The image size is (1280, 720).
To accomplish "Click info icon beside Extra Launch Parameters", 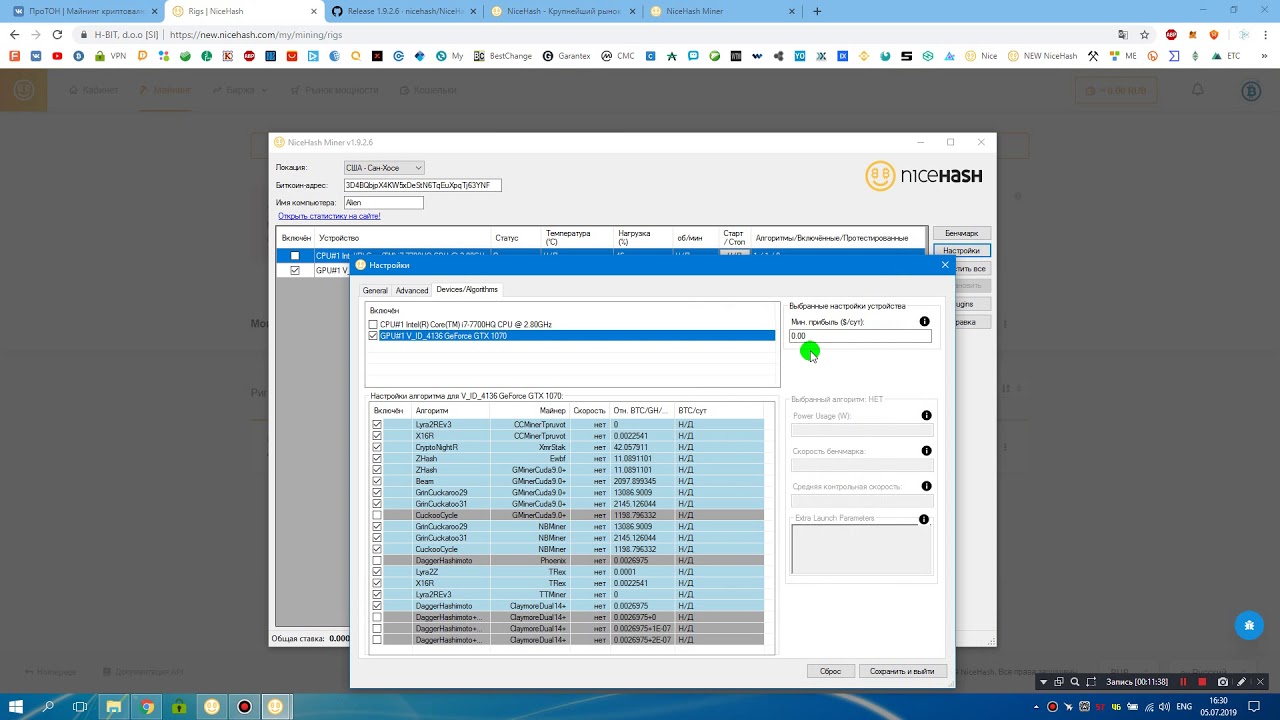I will click(x=924, y=519).
